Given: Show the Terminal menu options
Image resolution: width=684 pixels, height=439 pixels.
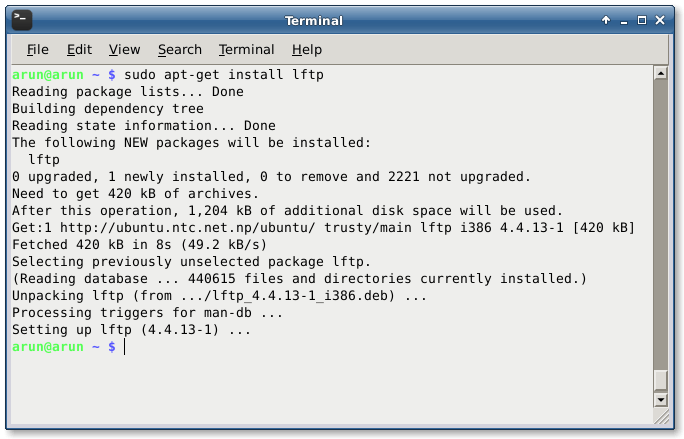Looking at the screenshot, I should tap(246, 50).
